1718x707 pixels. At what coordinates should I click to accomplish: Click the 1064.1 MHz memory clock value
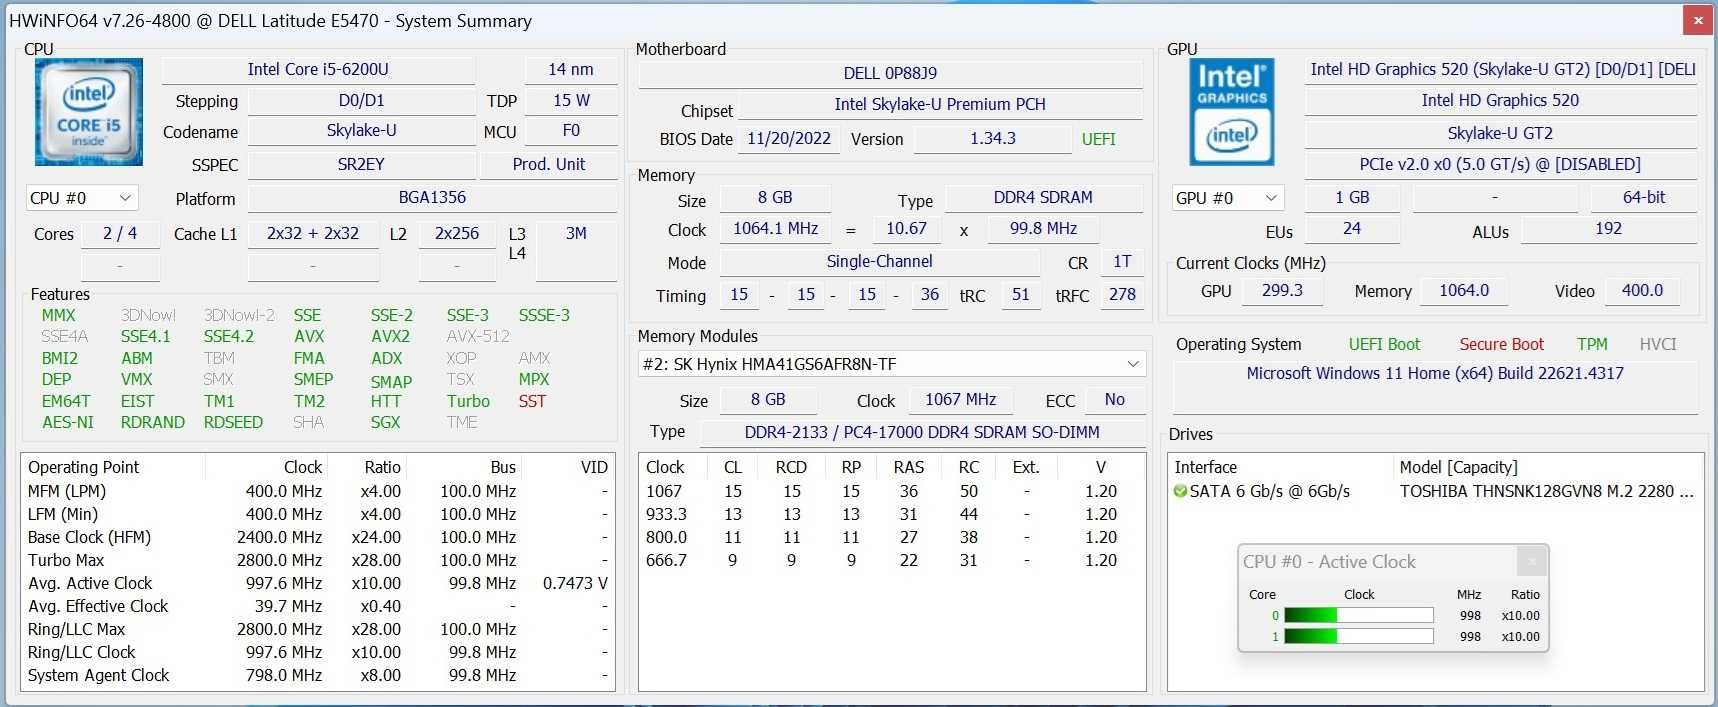click(x=775, y=229)
